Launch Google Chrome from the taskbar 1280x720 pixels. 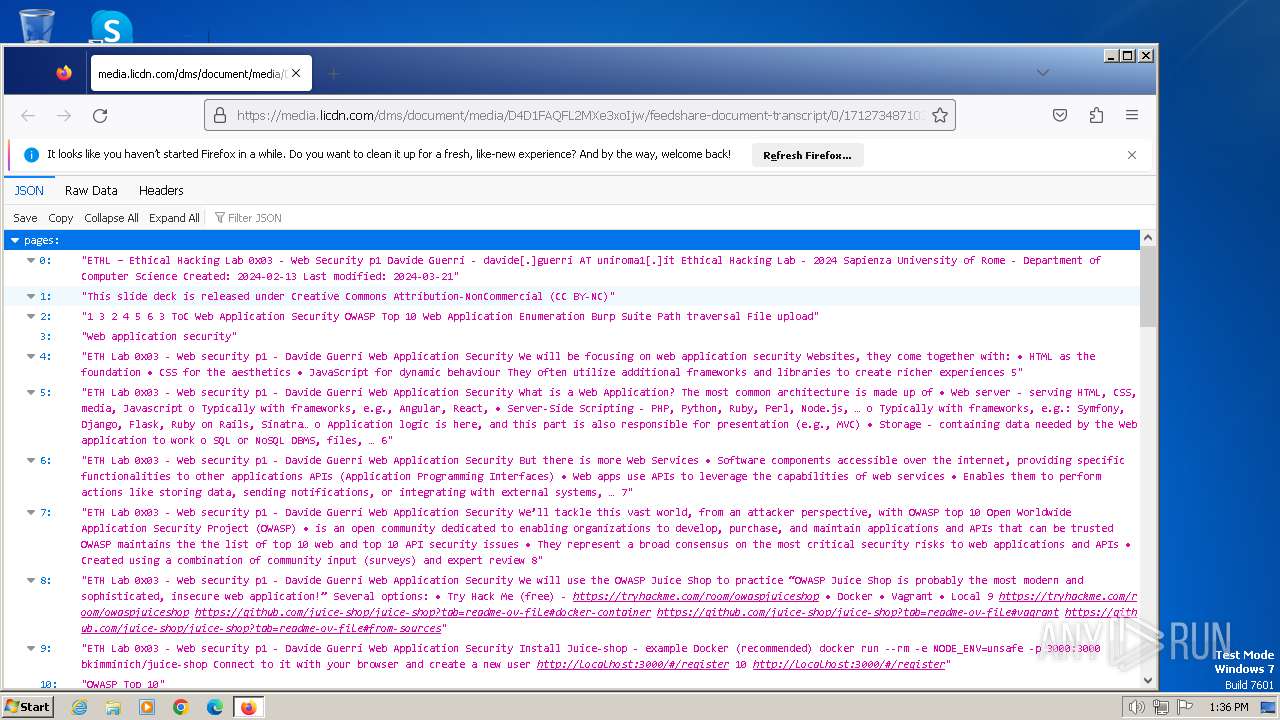pyautogui.click(x=181, y=707)
